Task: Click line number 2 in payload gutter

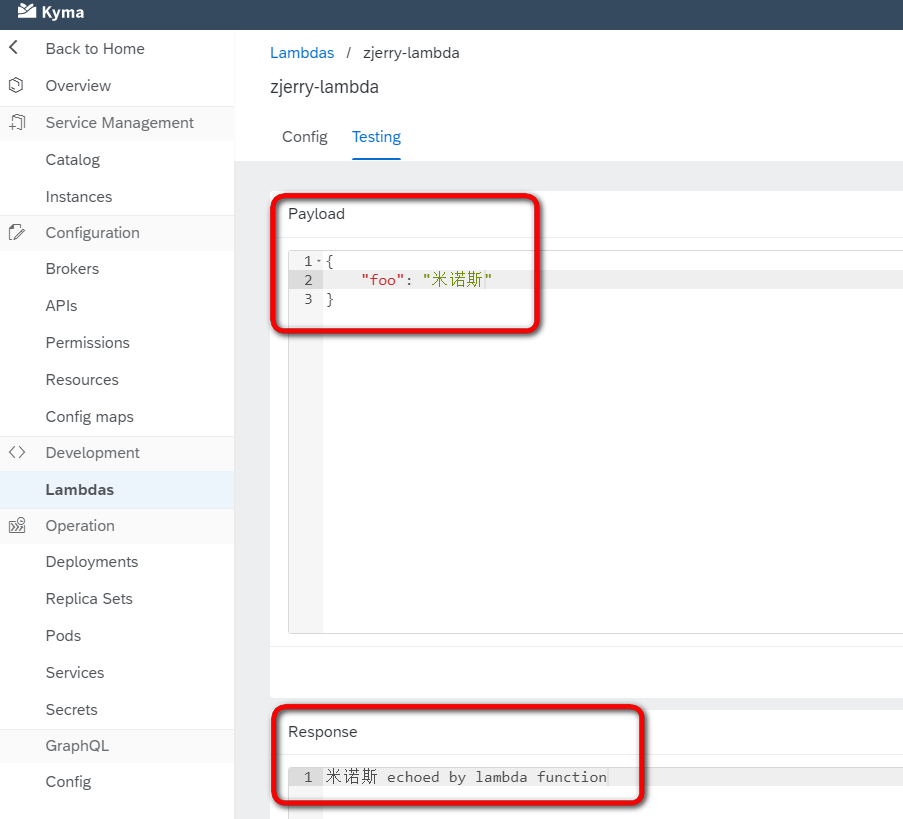Action: [308, 280]
